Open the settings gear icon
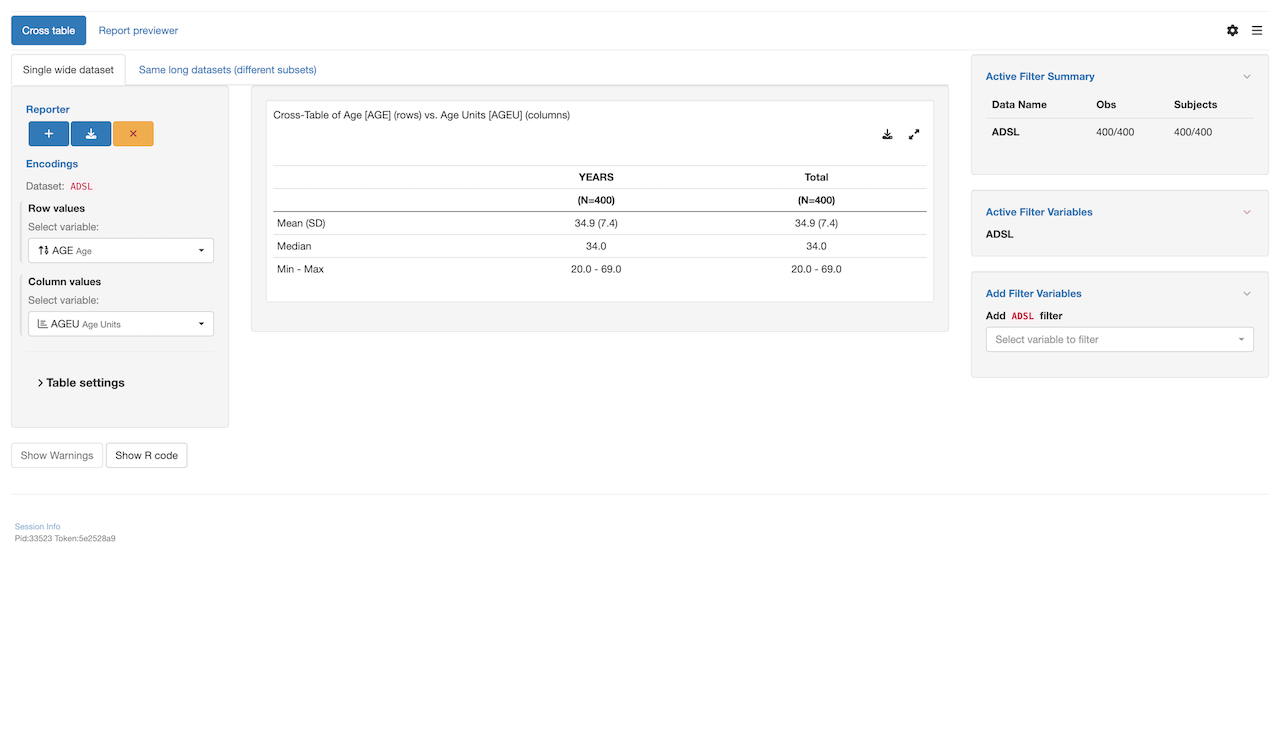This screenshot has width=1280, height=738. 1232,31
